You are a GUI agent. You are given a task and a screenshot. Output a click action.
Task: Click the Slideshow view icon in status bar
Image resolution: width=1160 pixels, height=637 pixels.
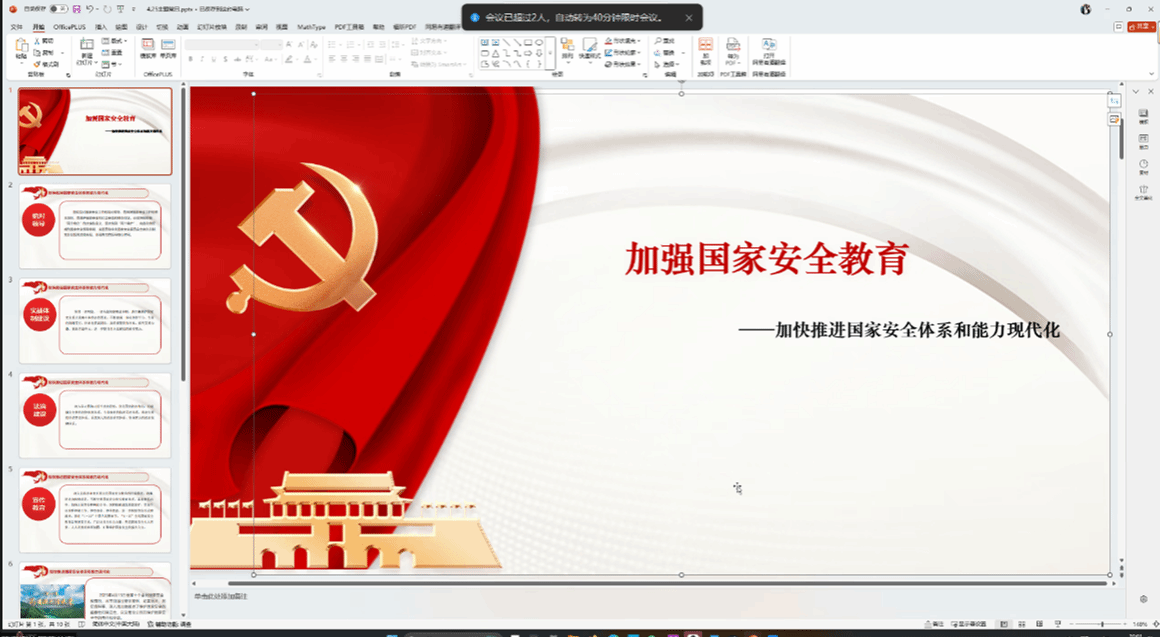coord(1059,624)
